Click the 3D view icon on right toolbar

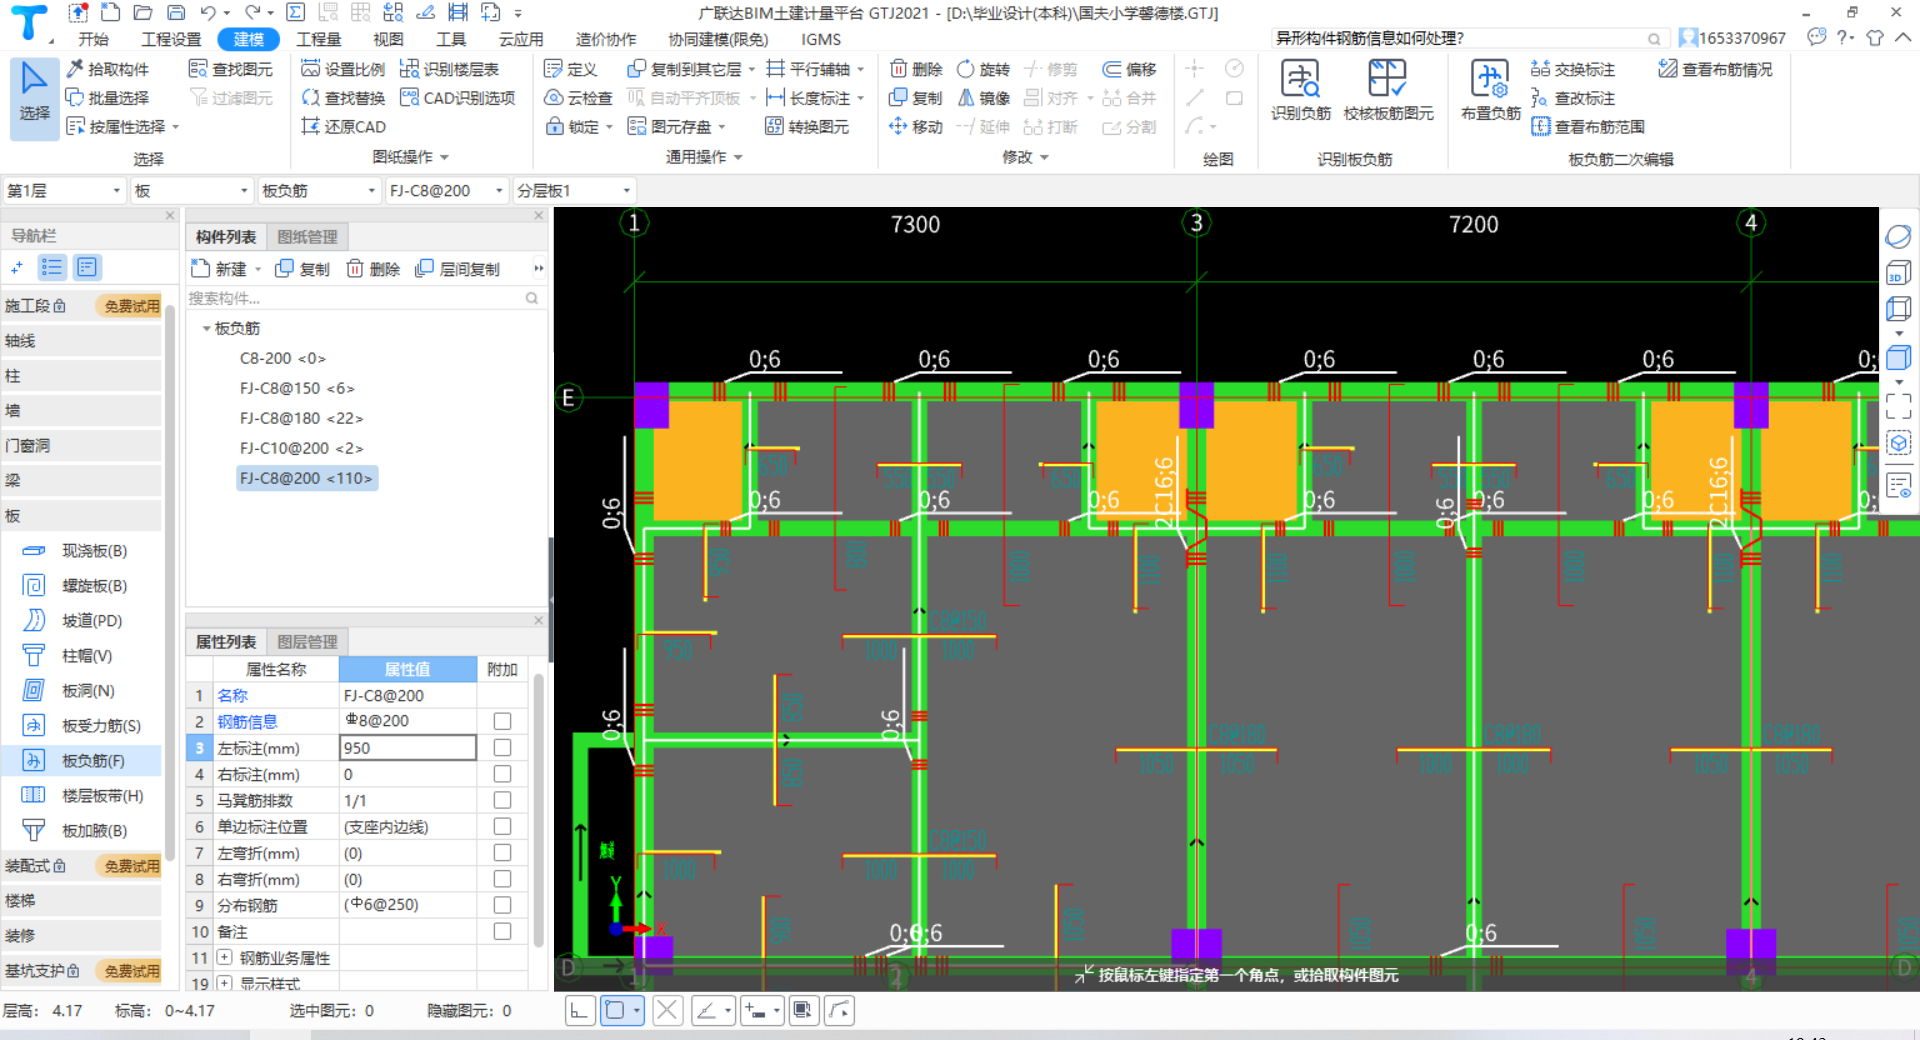pyautogui.click(x=1898, y=273)
